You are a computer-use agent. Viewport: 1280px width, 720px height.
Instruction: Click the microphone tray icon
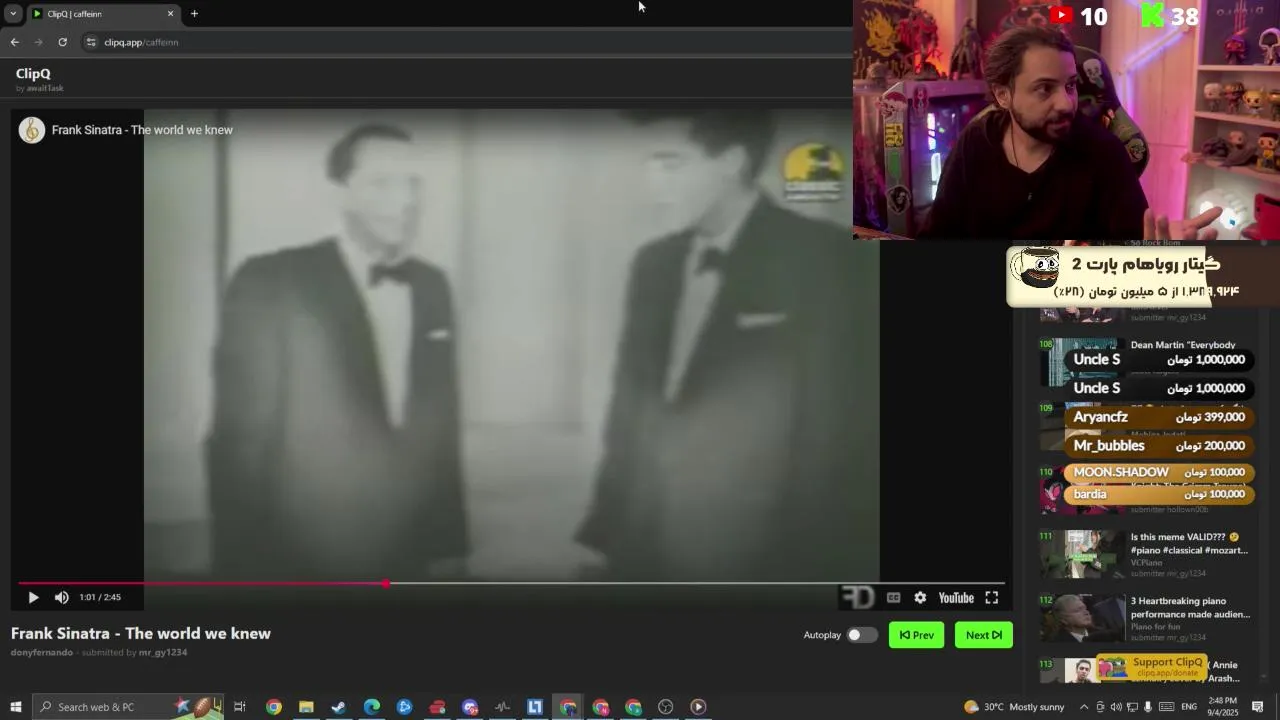[1147, 707]
